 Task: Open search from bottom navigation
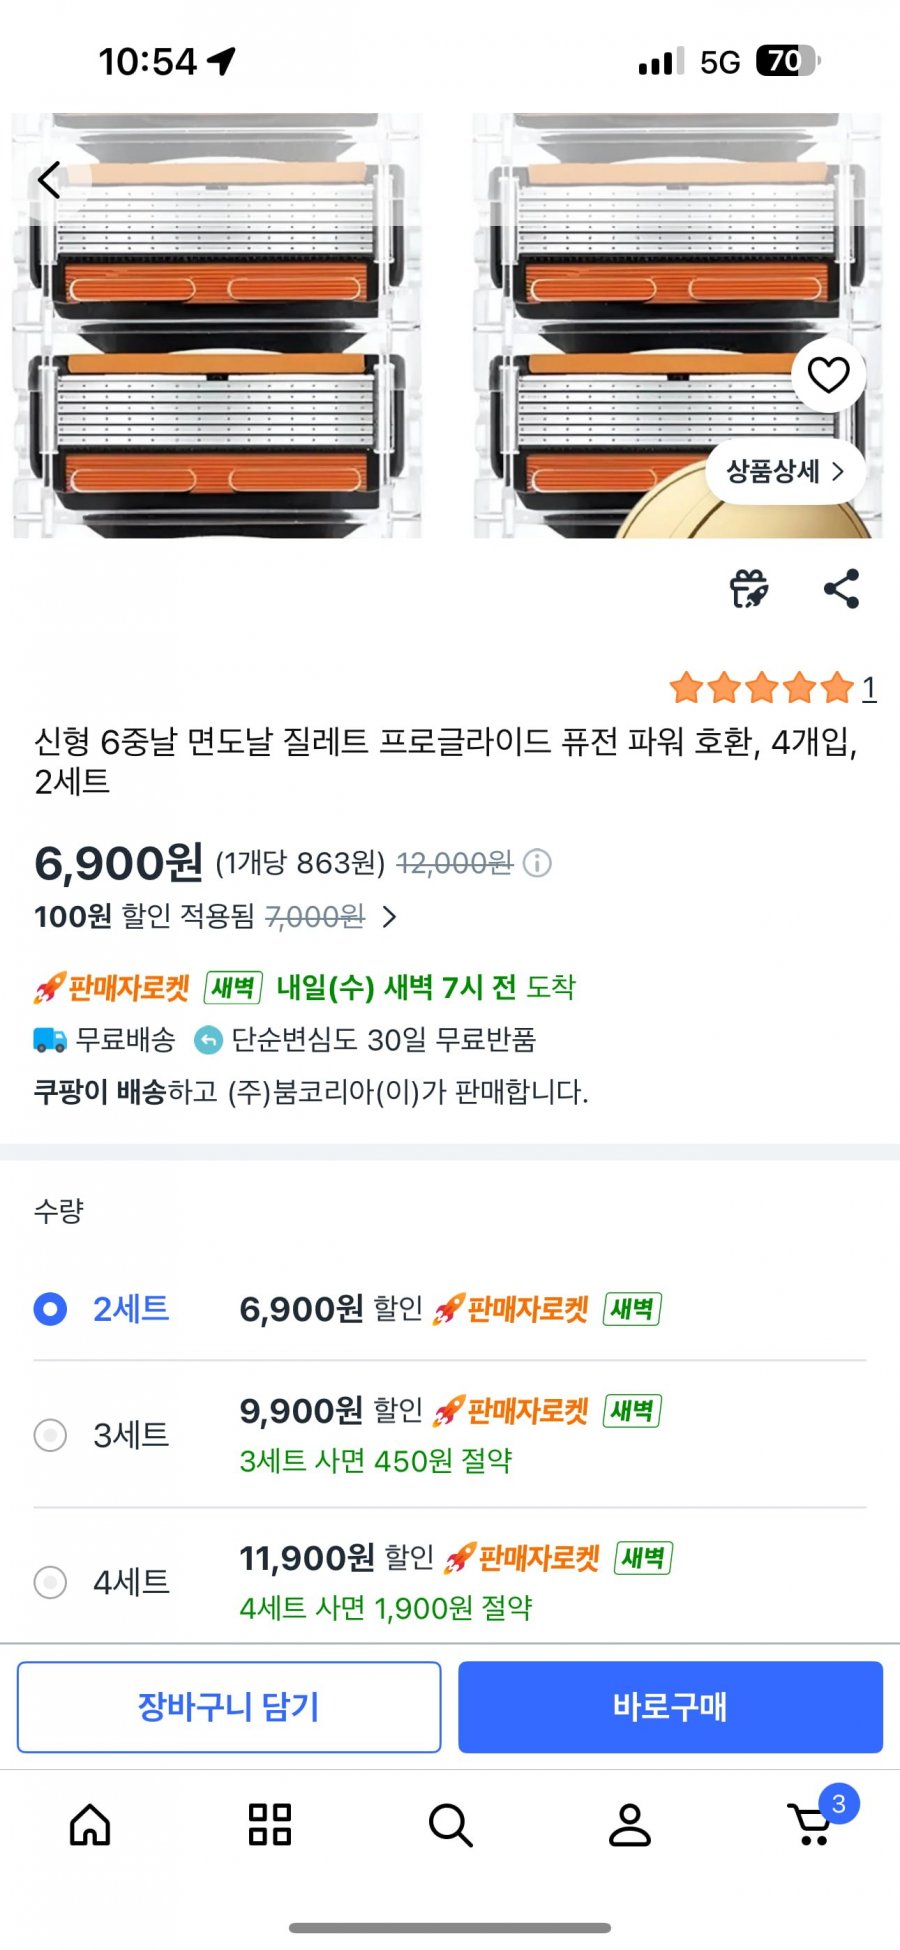coord(450,1824)
